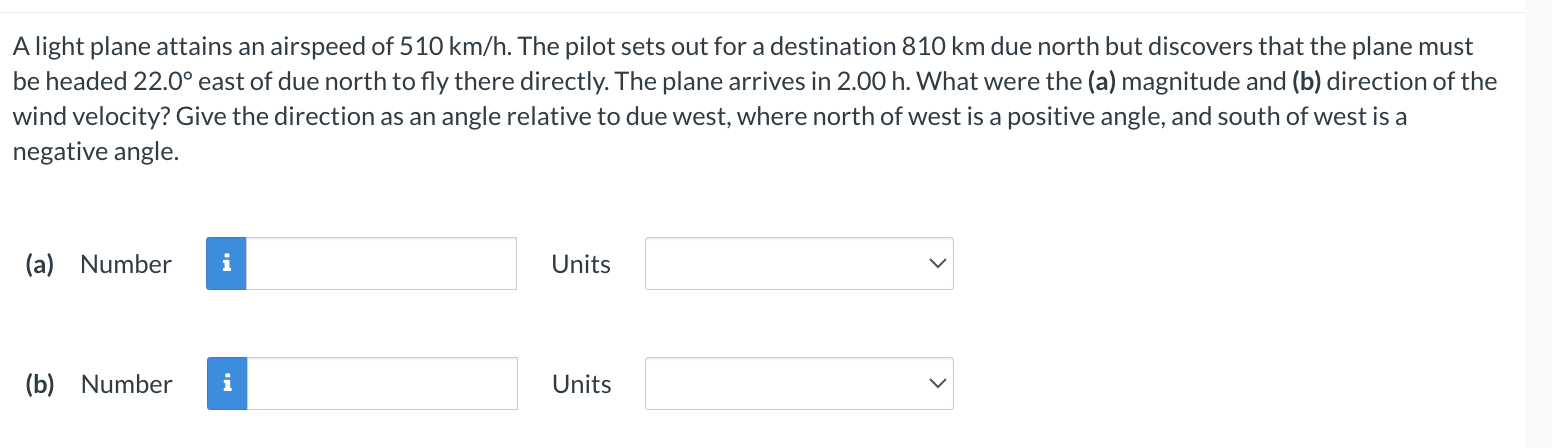Click the Units label in row (b)
This screenshot has height=448, width=1552.
581,384
